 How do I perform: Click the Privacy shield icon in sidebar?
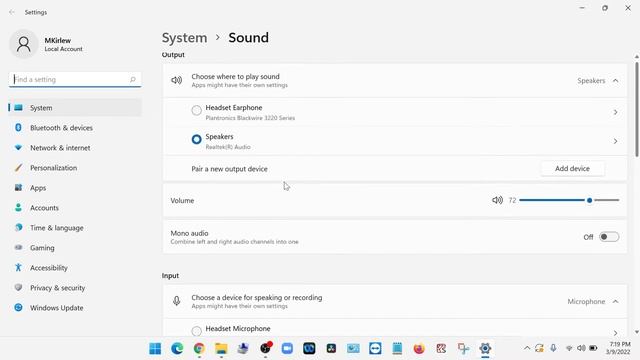[18, 288]
